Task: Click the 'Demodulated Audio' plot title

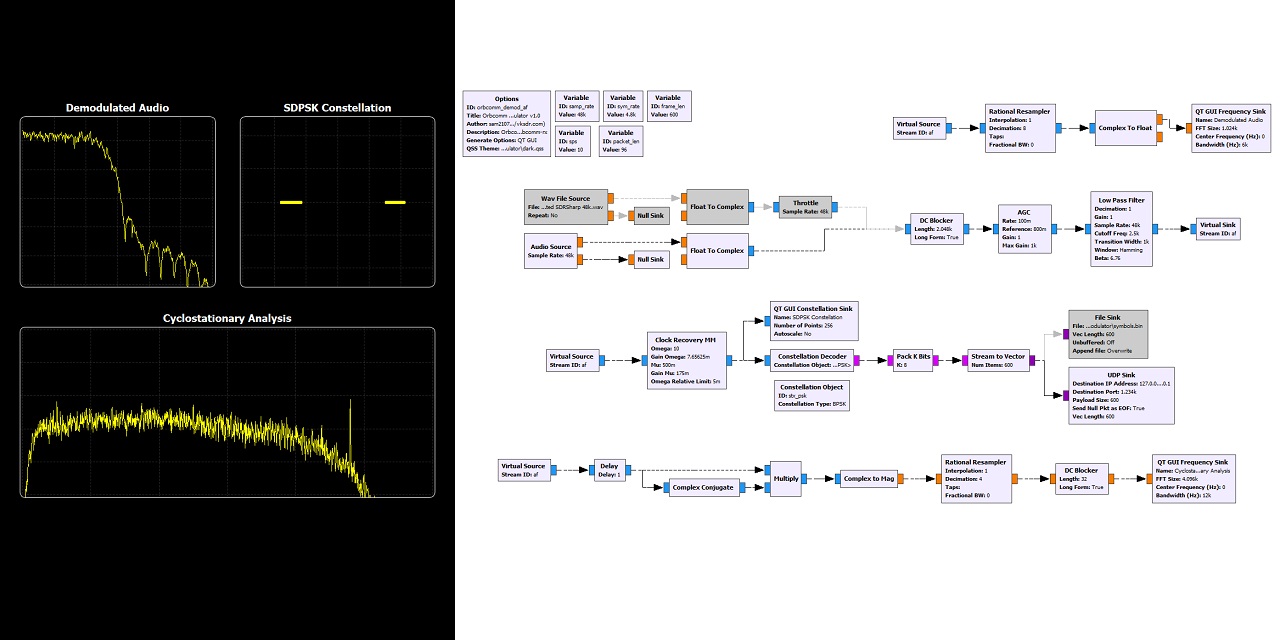Action: [118, 108]
